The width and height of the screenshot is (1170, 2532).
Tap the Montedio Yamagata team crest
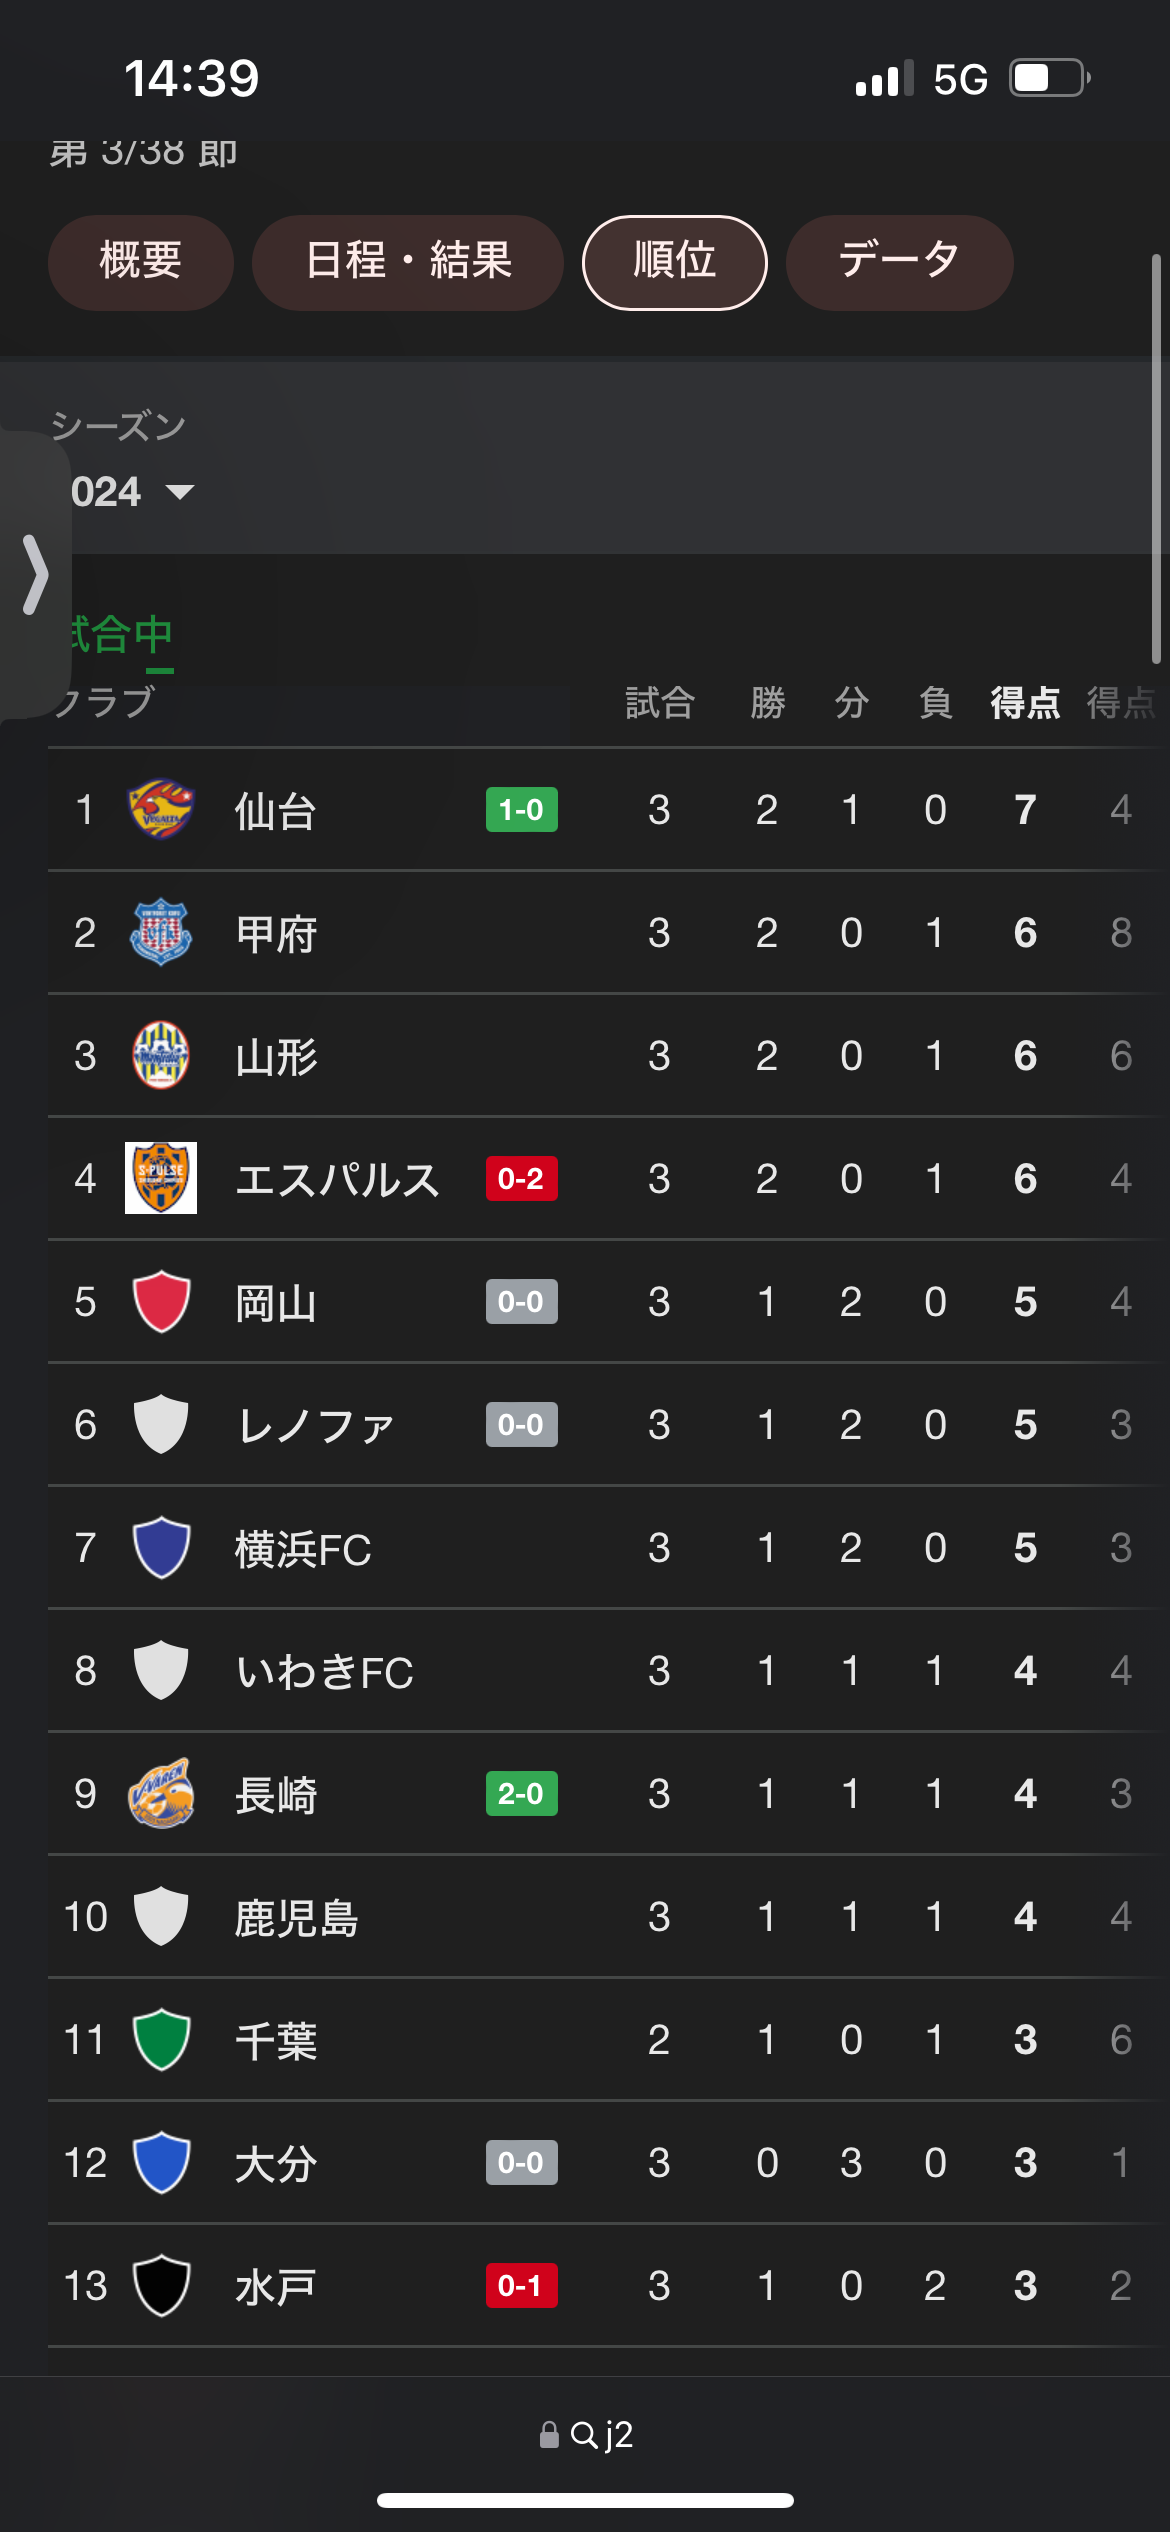click(x=161, y=1055)
